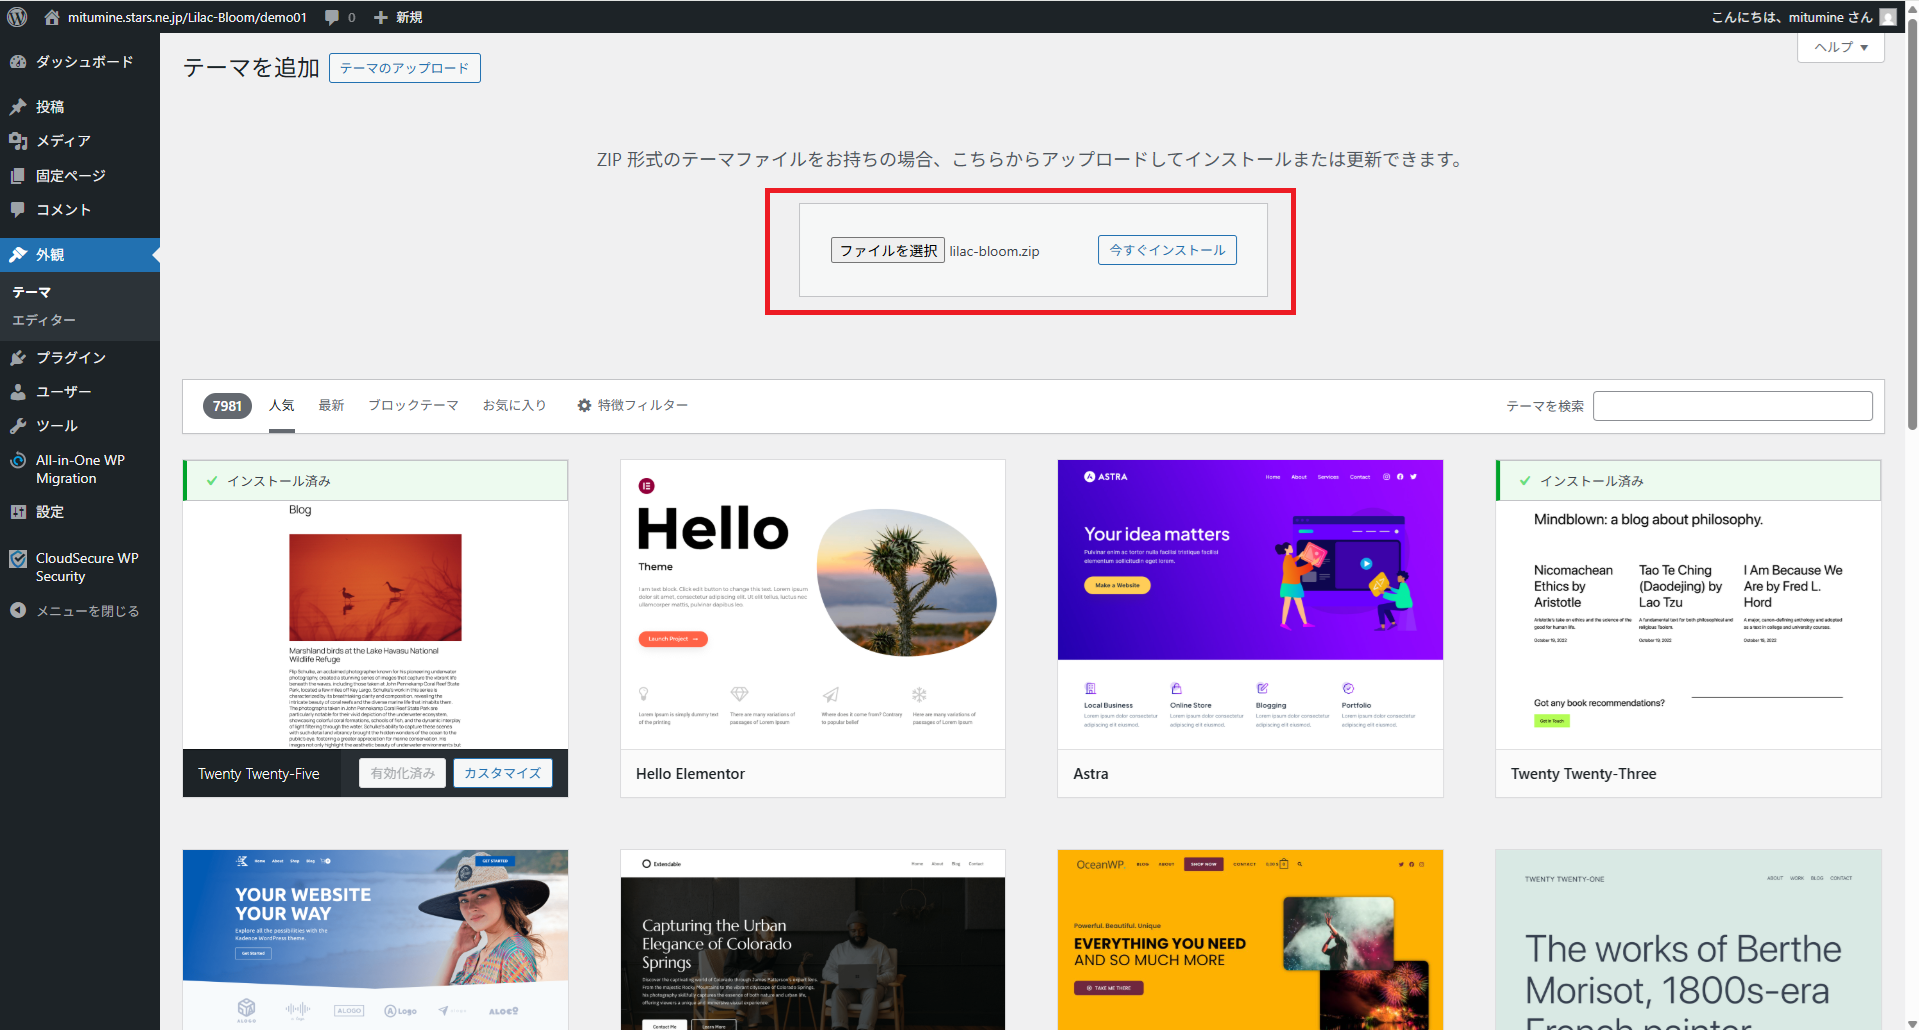Screen dimensions: 1919x1030
Task: Click the CloudSecure WP Security shield icon
Action: click(x=18, y=559)
